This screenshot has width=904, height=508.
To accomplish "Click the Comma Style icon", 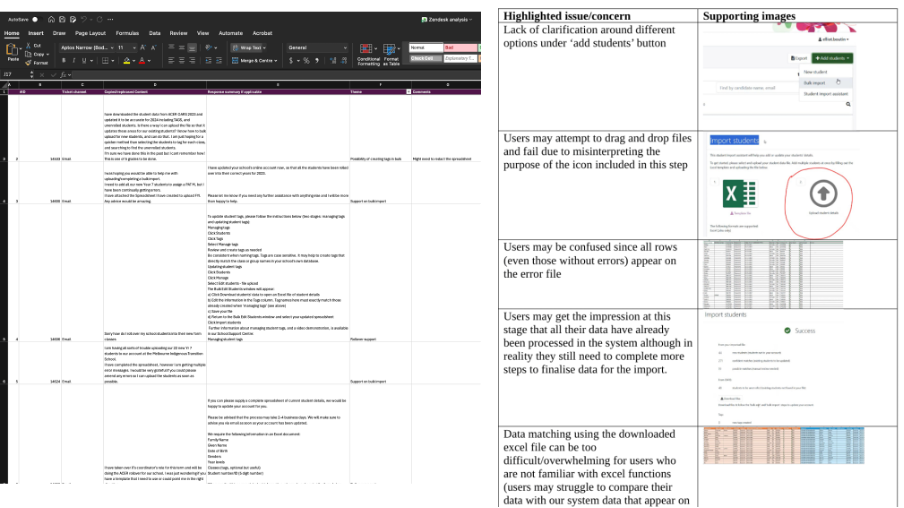I will tap(317, 61).
